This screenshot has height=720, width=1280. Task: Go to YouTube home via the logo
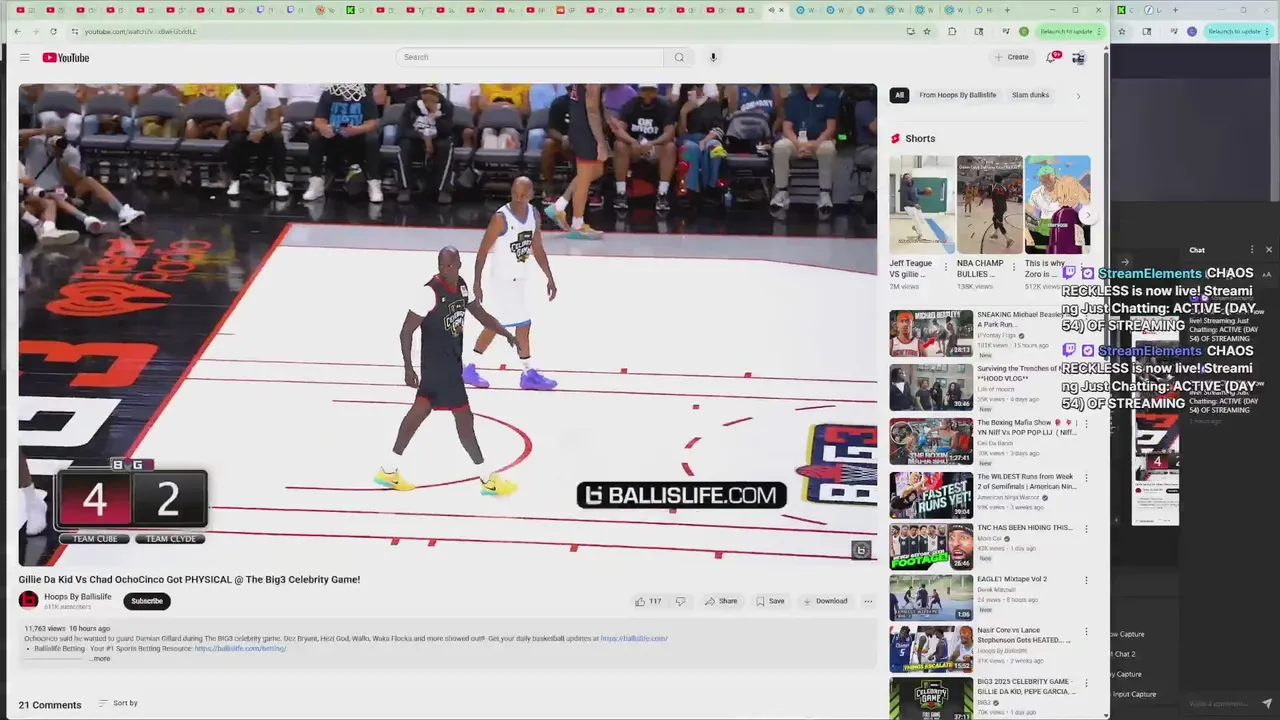(x=66, y=58)
